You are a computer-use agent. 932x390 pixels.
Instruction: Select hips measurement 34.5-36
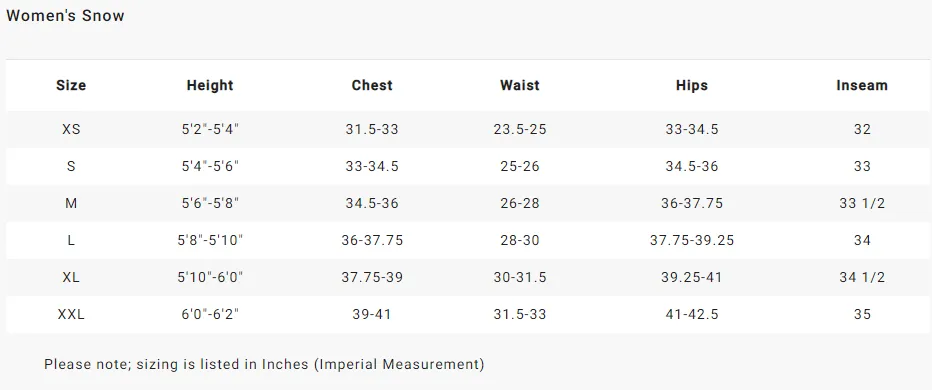692,166
